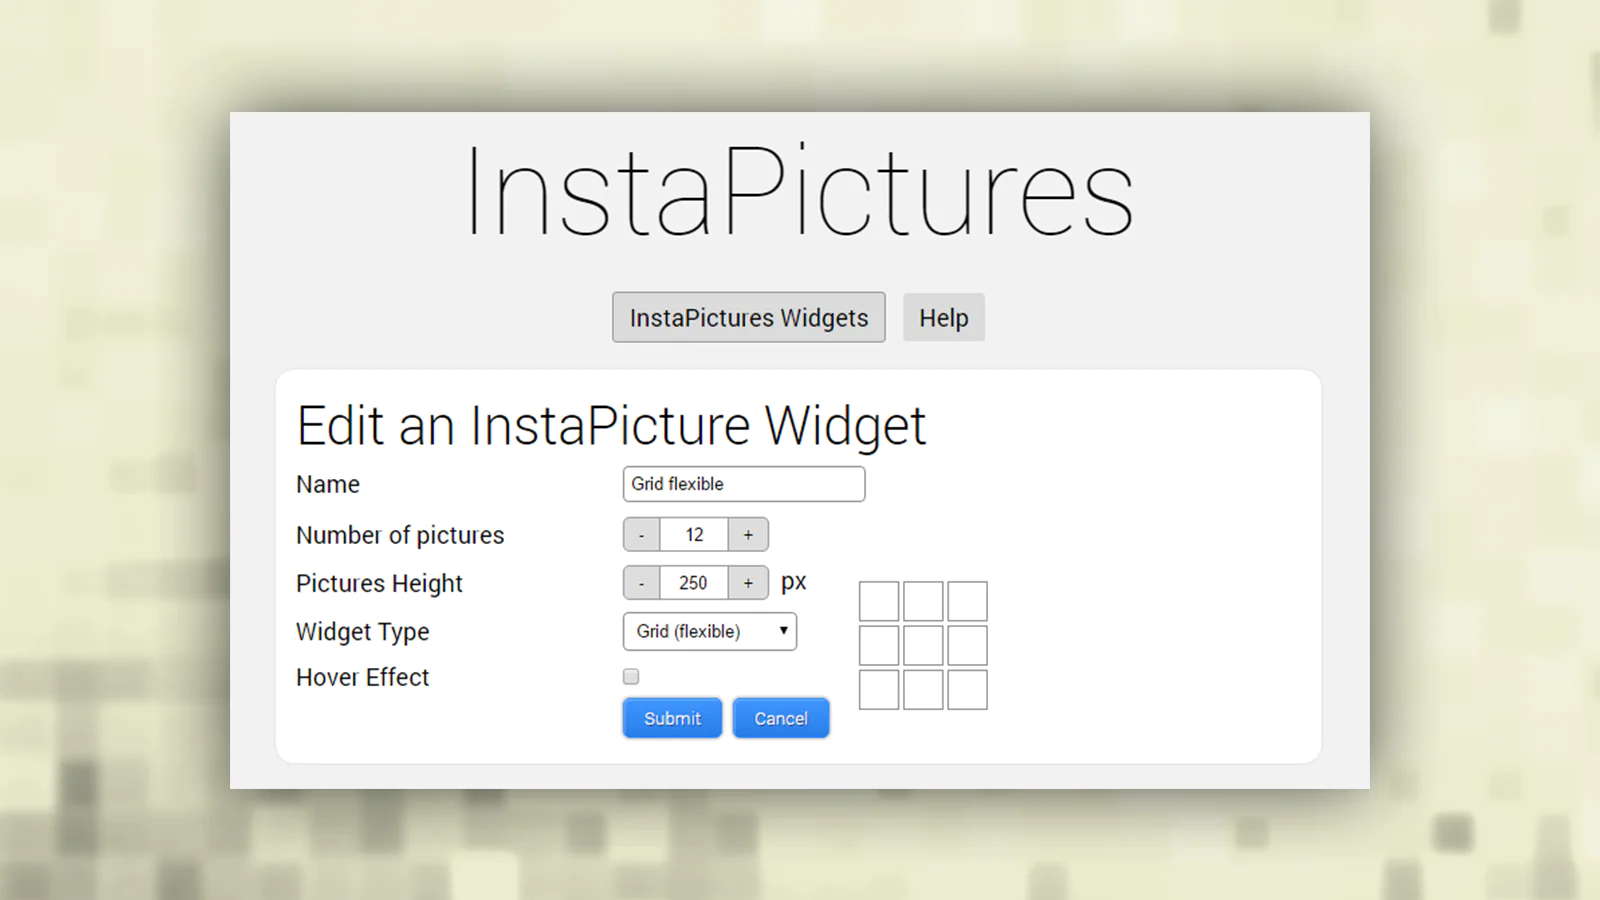This screenshot has height=900, width=1600.
Task: Click the top-middle cell of grid preview
Action: point(923,602)
